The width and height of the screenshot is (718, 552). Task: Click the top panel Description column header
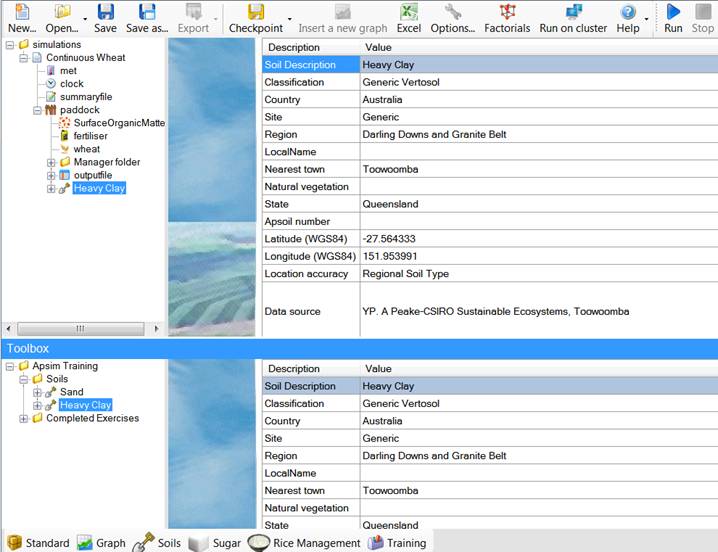click(311, 47)
